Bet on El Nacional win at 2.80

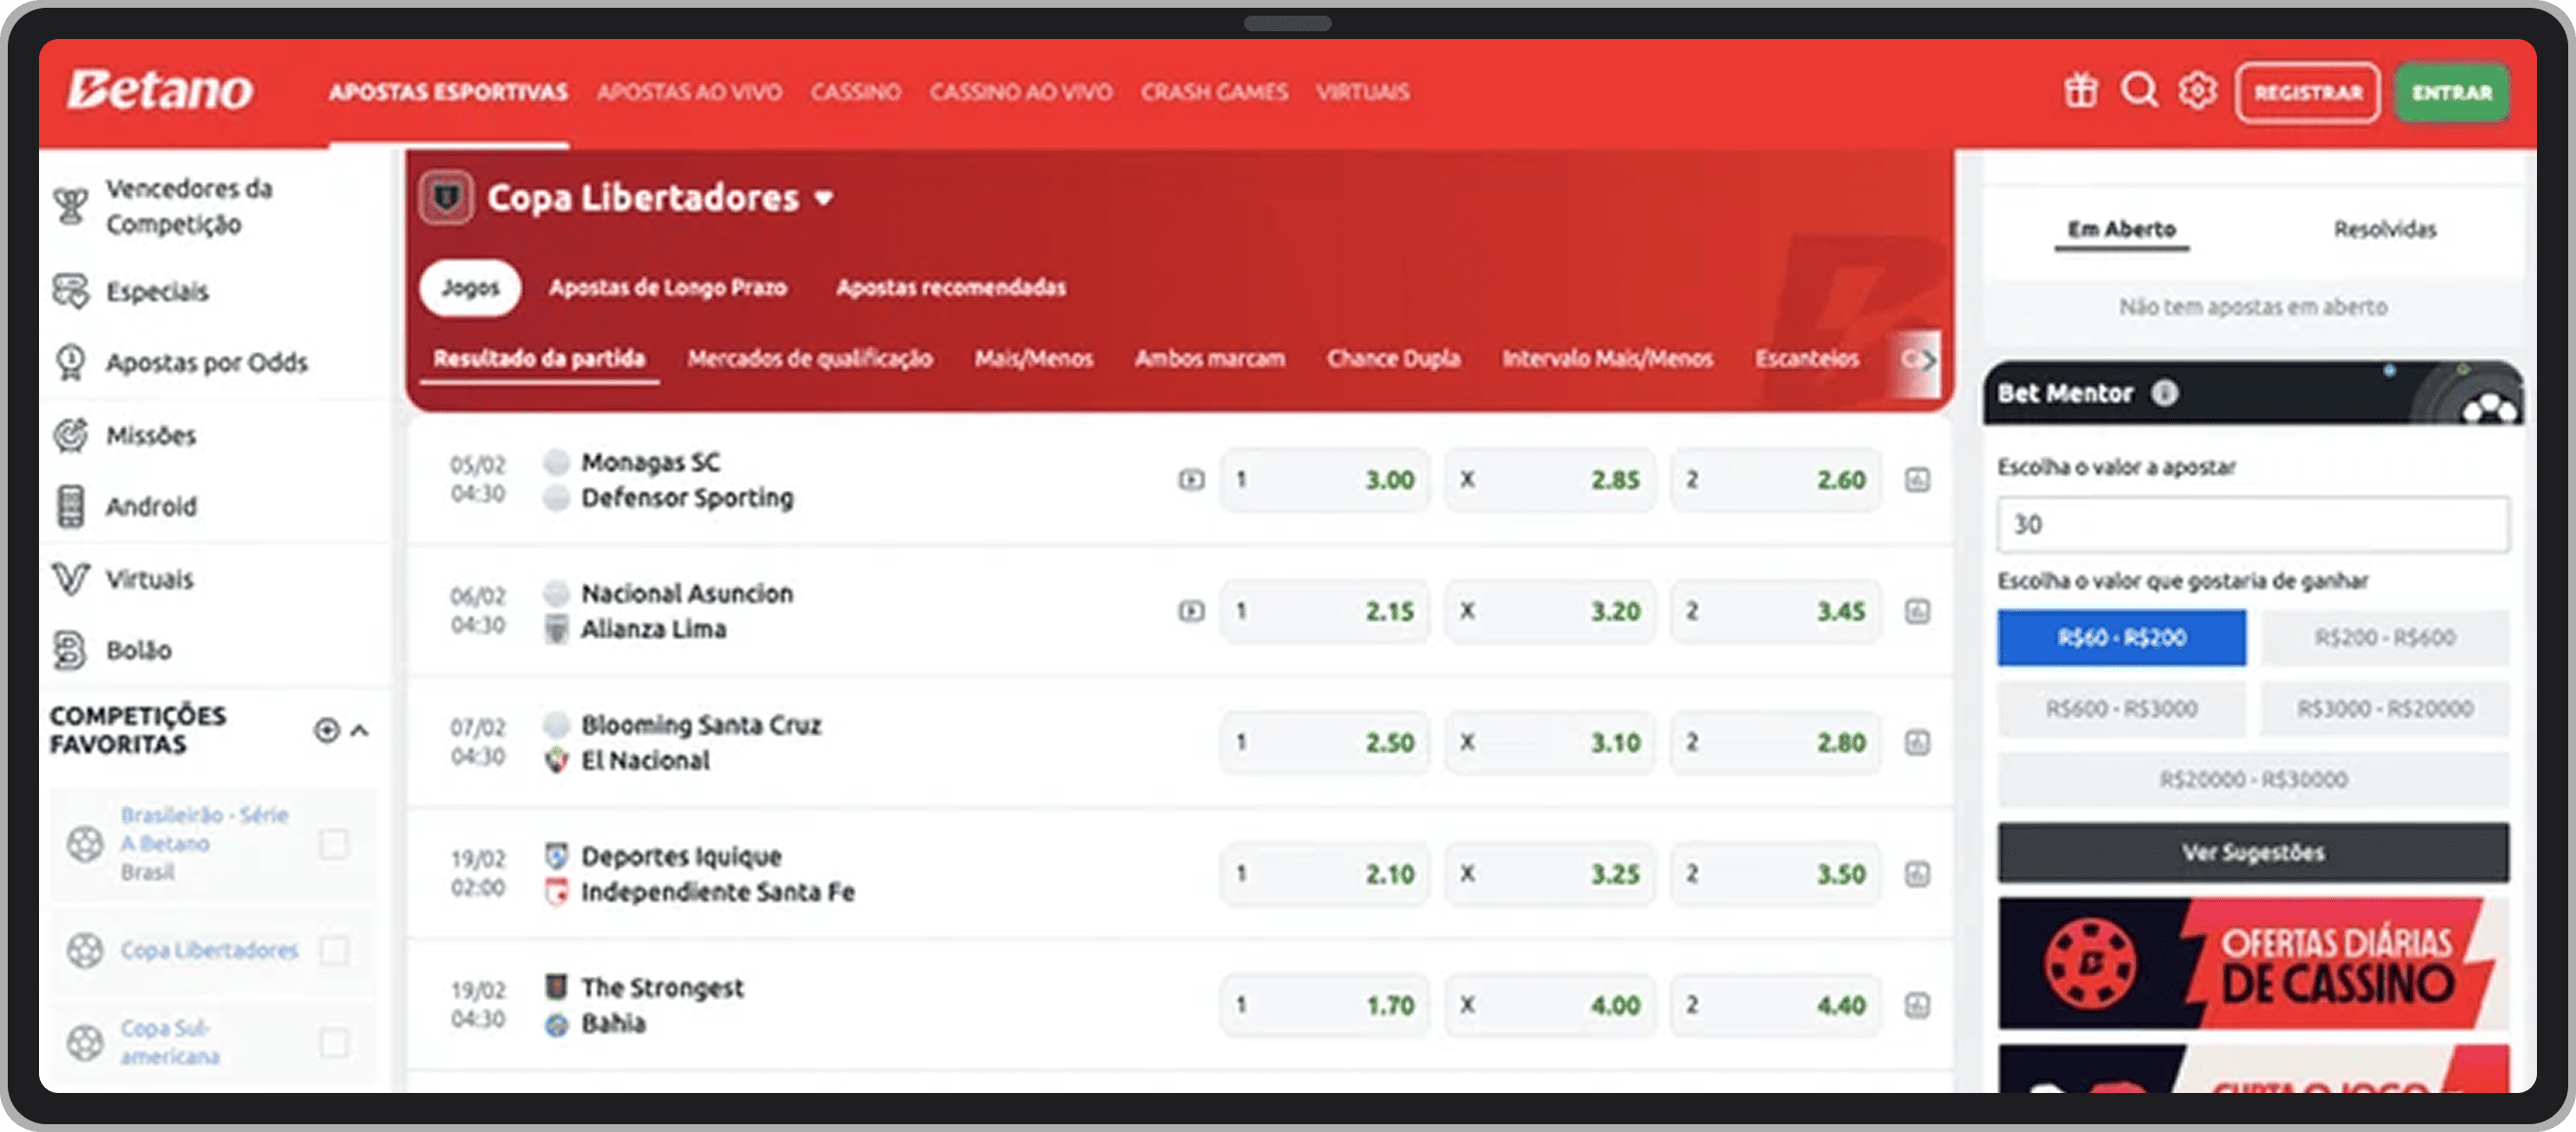click(1776, 743)
